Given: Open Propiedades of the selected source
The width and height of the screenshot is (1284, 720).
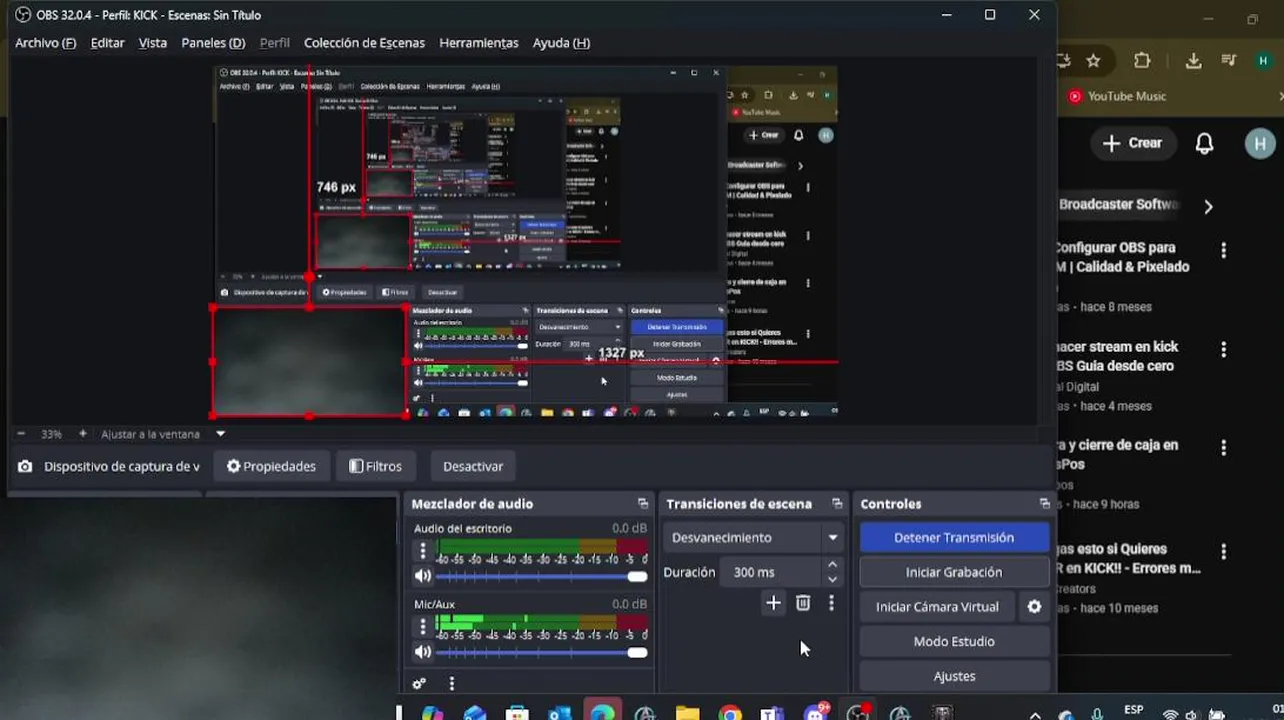Looking at the screenshot, I should [271, 466].
